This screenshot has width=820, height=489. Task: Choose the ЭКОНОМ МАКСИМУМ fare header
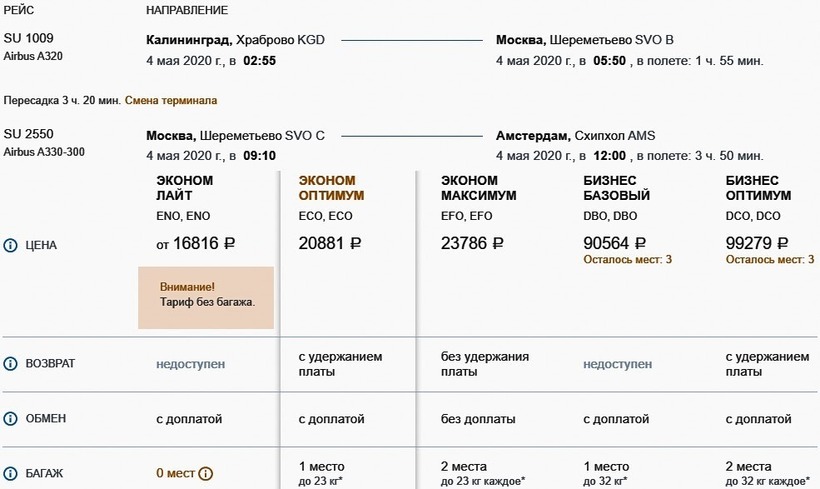[479, 188]
